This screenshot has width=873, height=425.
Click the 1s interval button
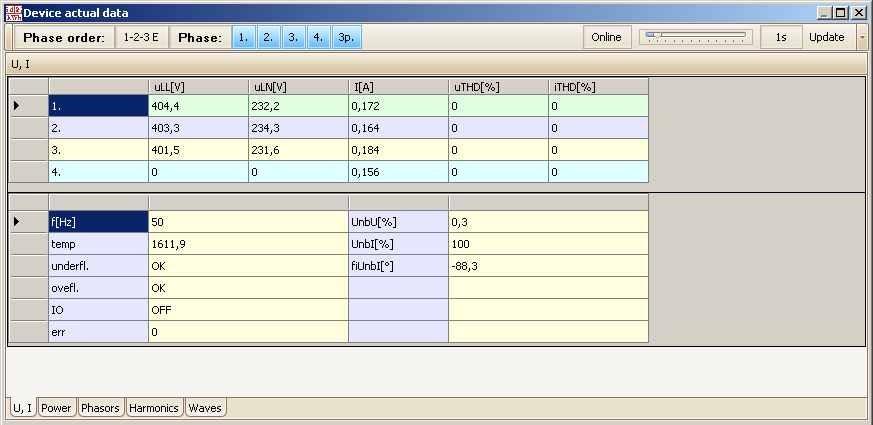(781, 37)
